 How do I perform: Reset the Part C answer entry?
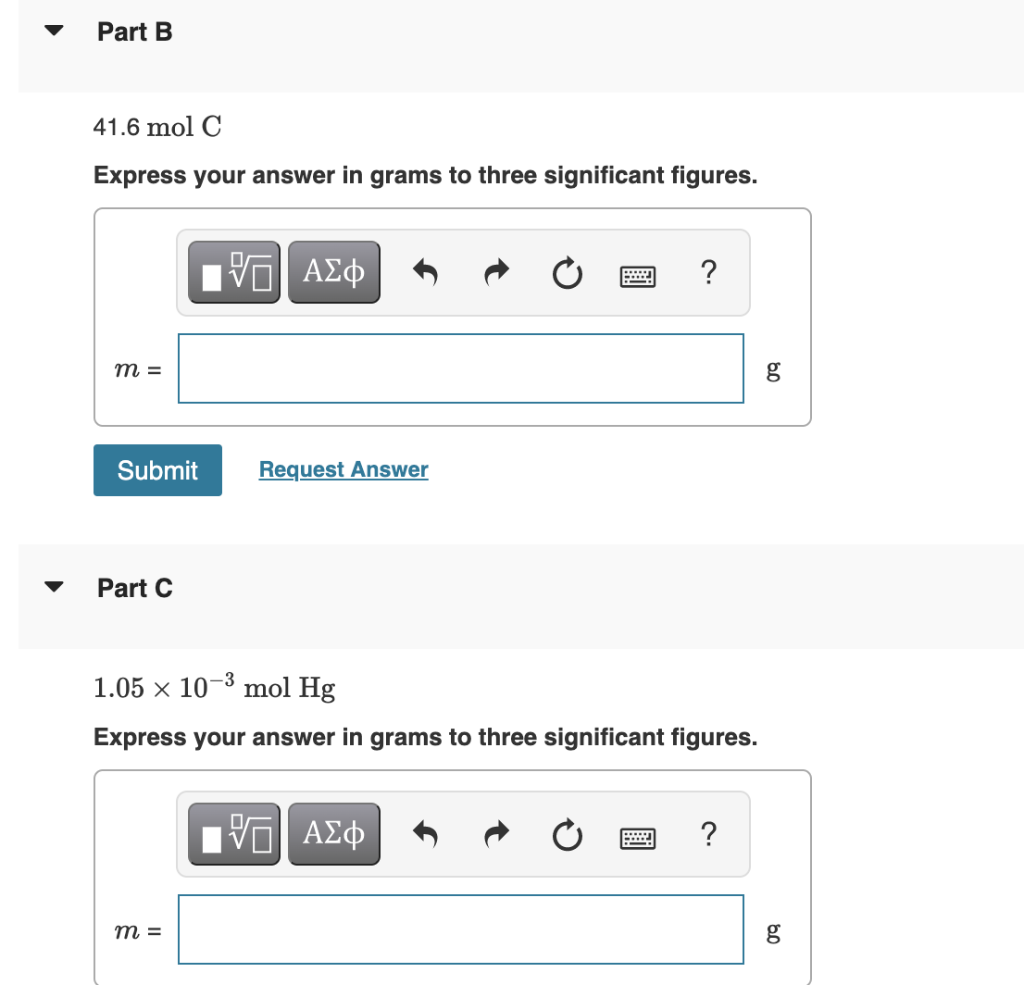pyautogui.click(x=566, y=834)
